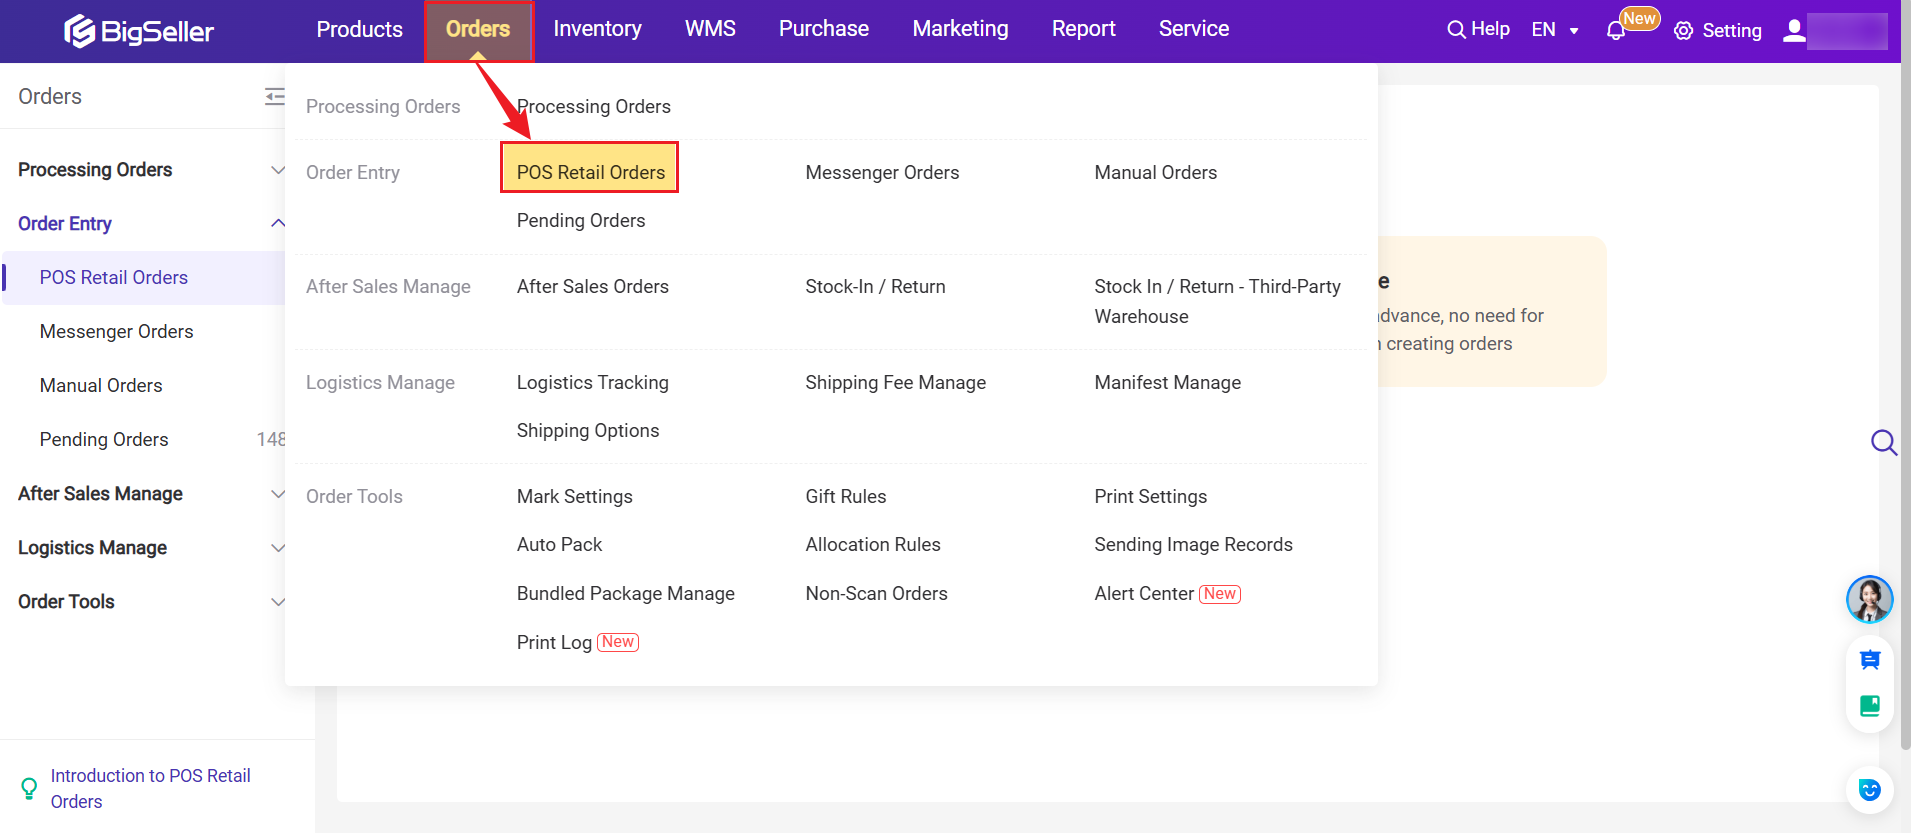Open Stock In / Return - Third-Party Warehouse

click(1217, 301)
